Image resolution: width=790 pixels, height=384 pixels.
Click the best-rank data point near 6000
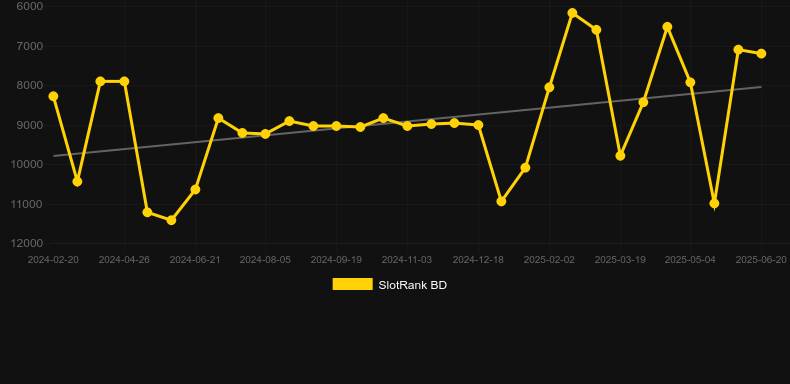572,13
